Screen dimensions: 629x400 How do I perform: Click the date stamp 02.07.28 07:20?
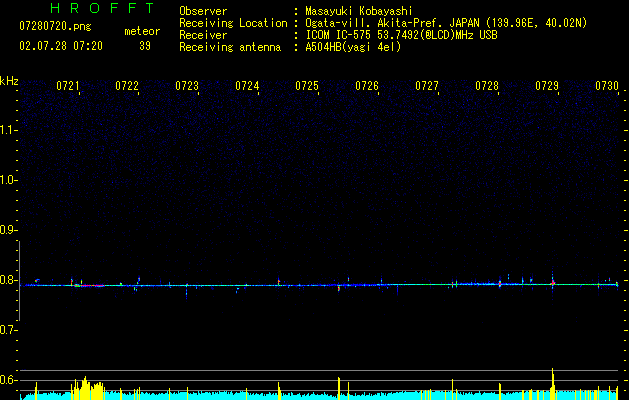(61, 46)
